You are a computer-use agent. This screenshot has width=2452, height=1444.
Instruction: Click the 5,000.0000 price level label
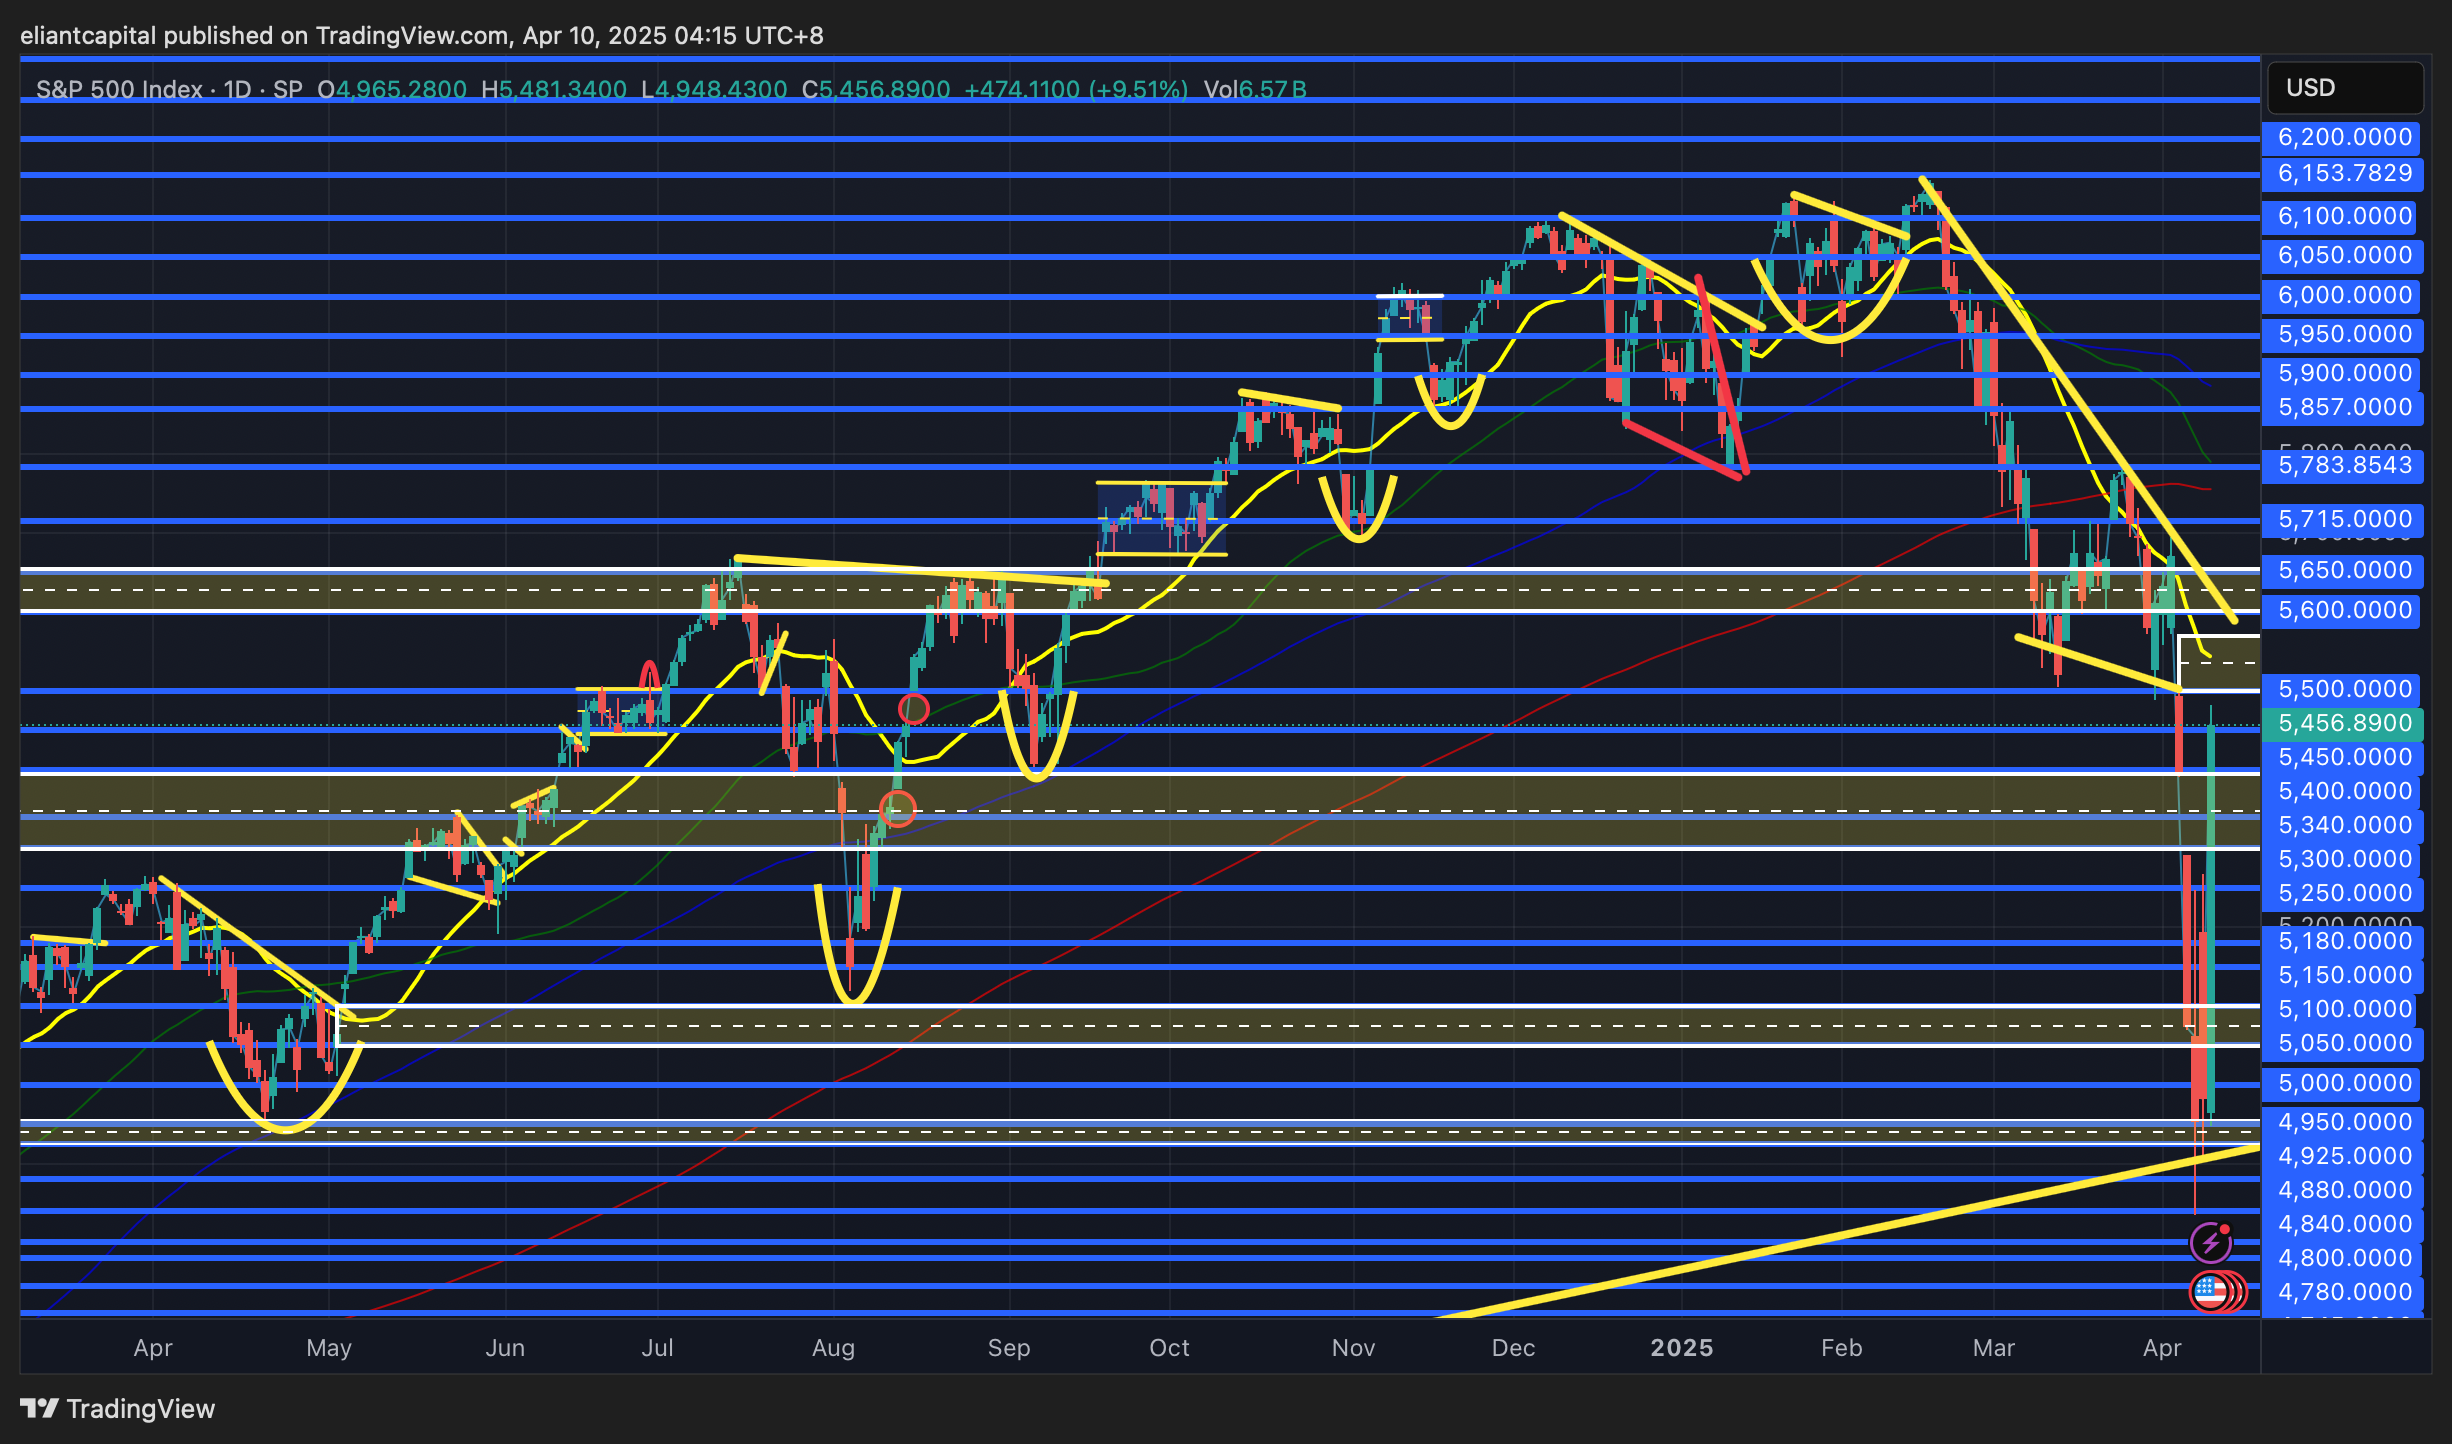2343,1083
